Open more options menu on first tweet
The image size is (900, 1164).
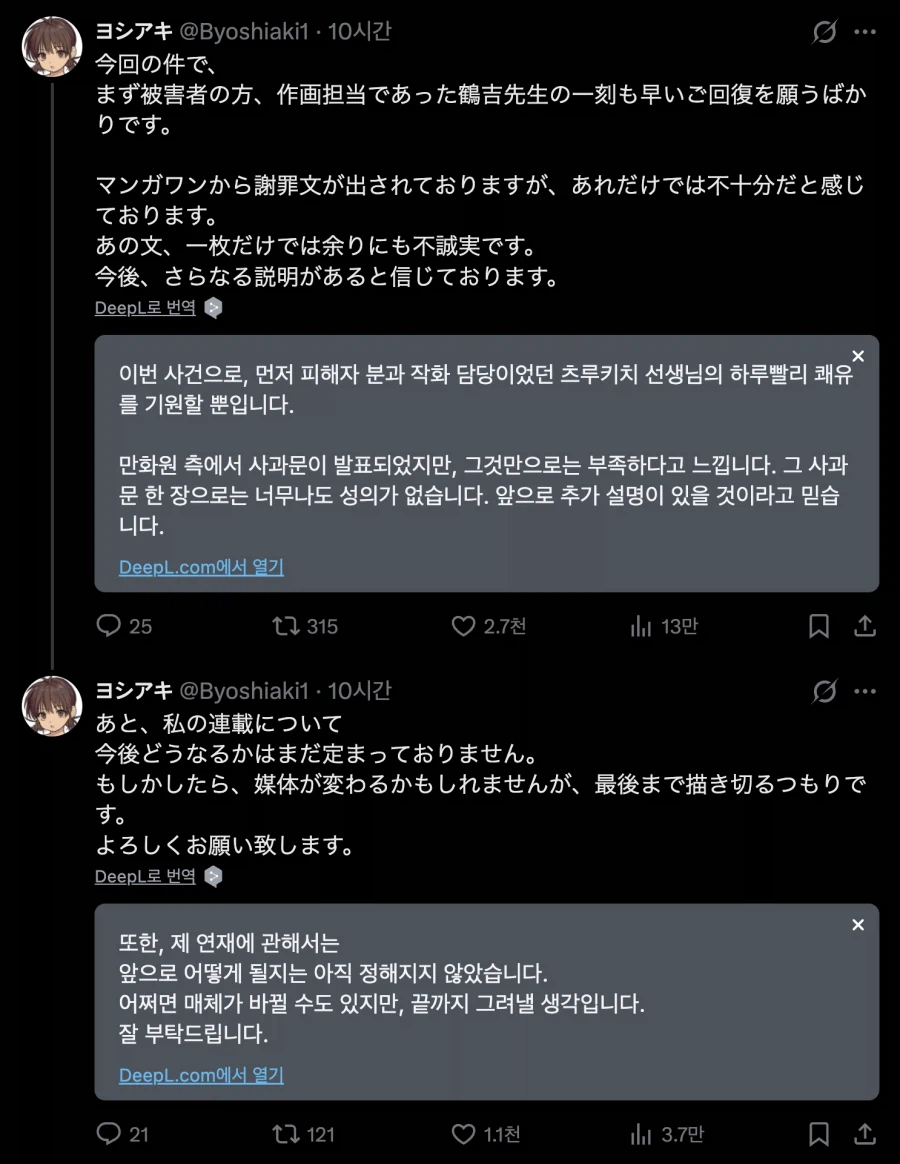(865, 32)
